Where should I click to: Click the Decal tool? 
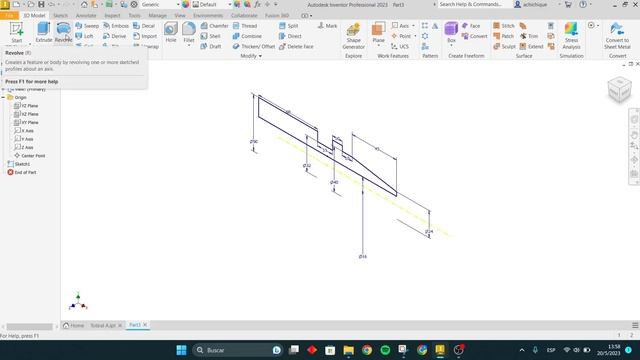tap(144, 26)
